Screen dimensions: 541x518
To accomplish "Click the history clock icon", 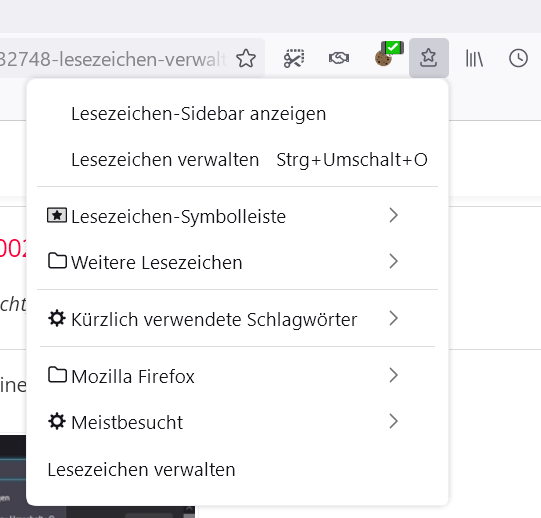I will (x=518, y=58).
